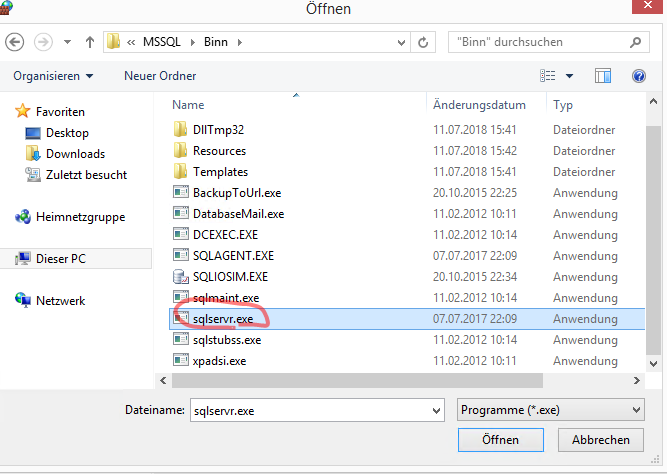
Task: Select SQLAGENT.EXE file icon
Action: (181, 255)
